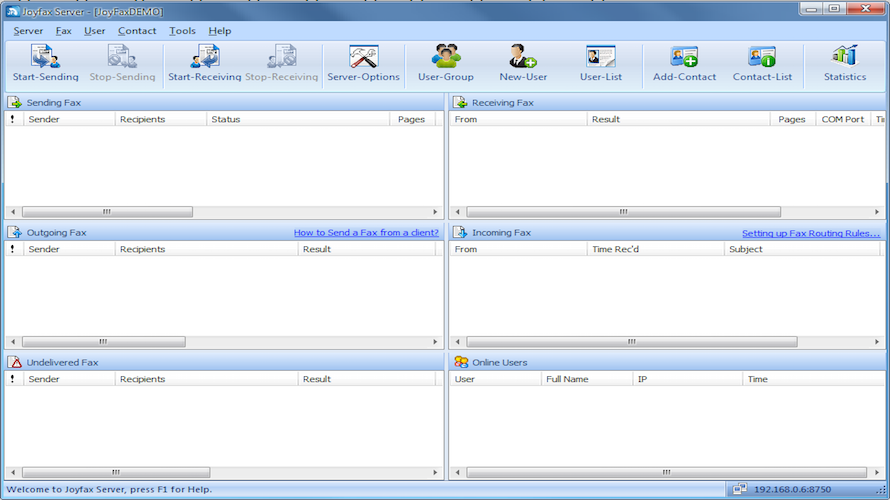
Task: Click the Welcome to Joyfax Server status text
Action: (109, 489)
